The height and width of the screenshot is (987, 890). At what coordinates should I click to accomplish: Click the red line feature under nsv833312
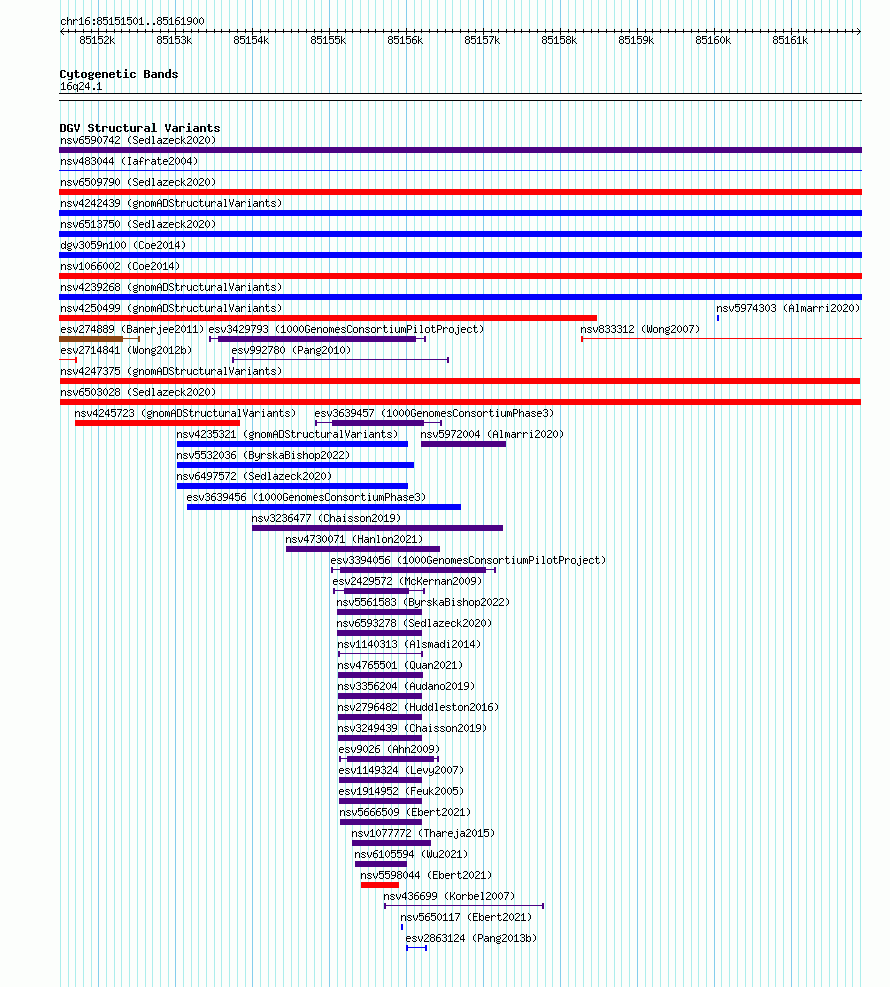[x=721, y=339]
